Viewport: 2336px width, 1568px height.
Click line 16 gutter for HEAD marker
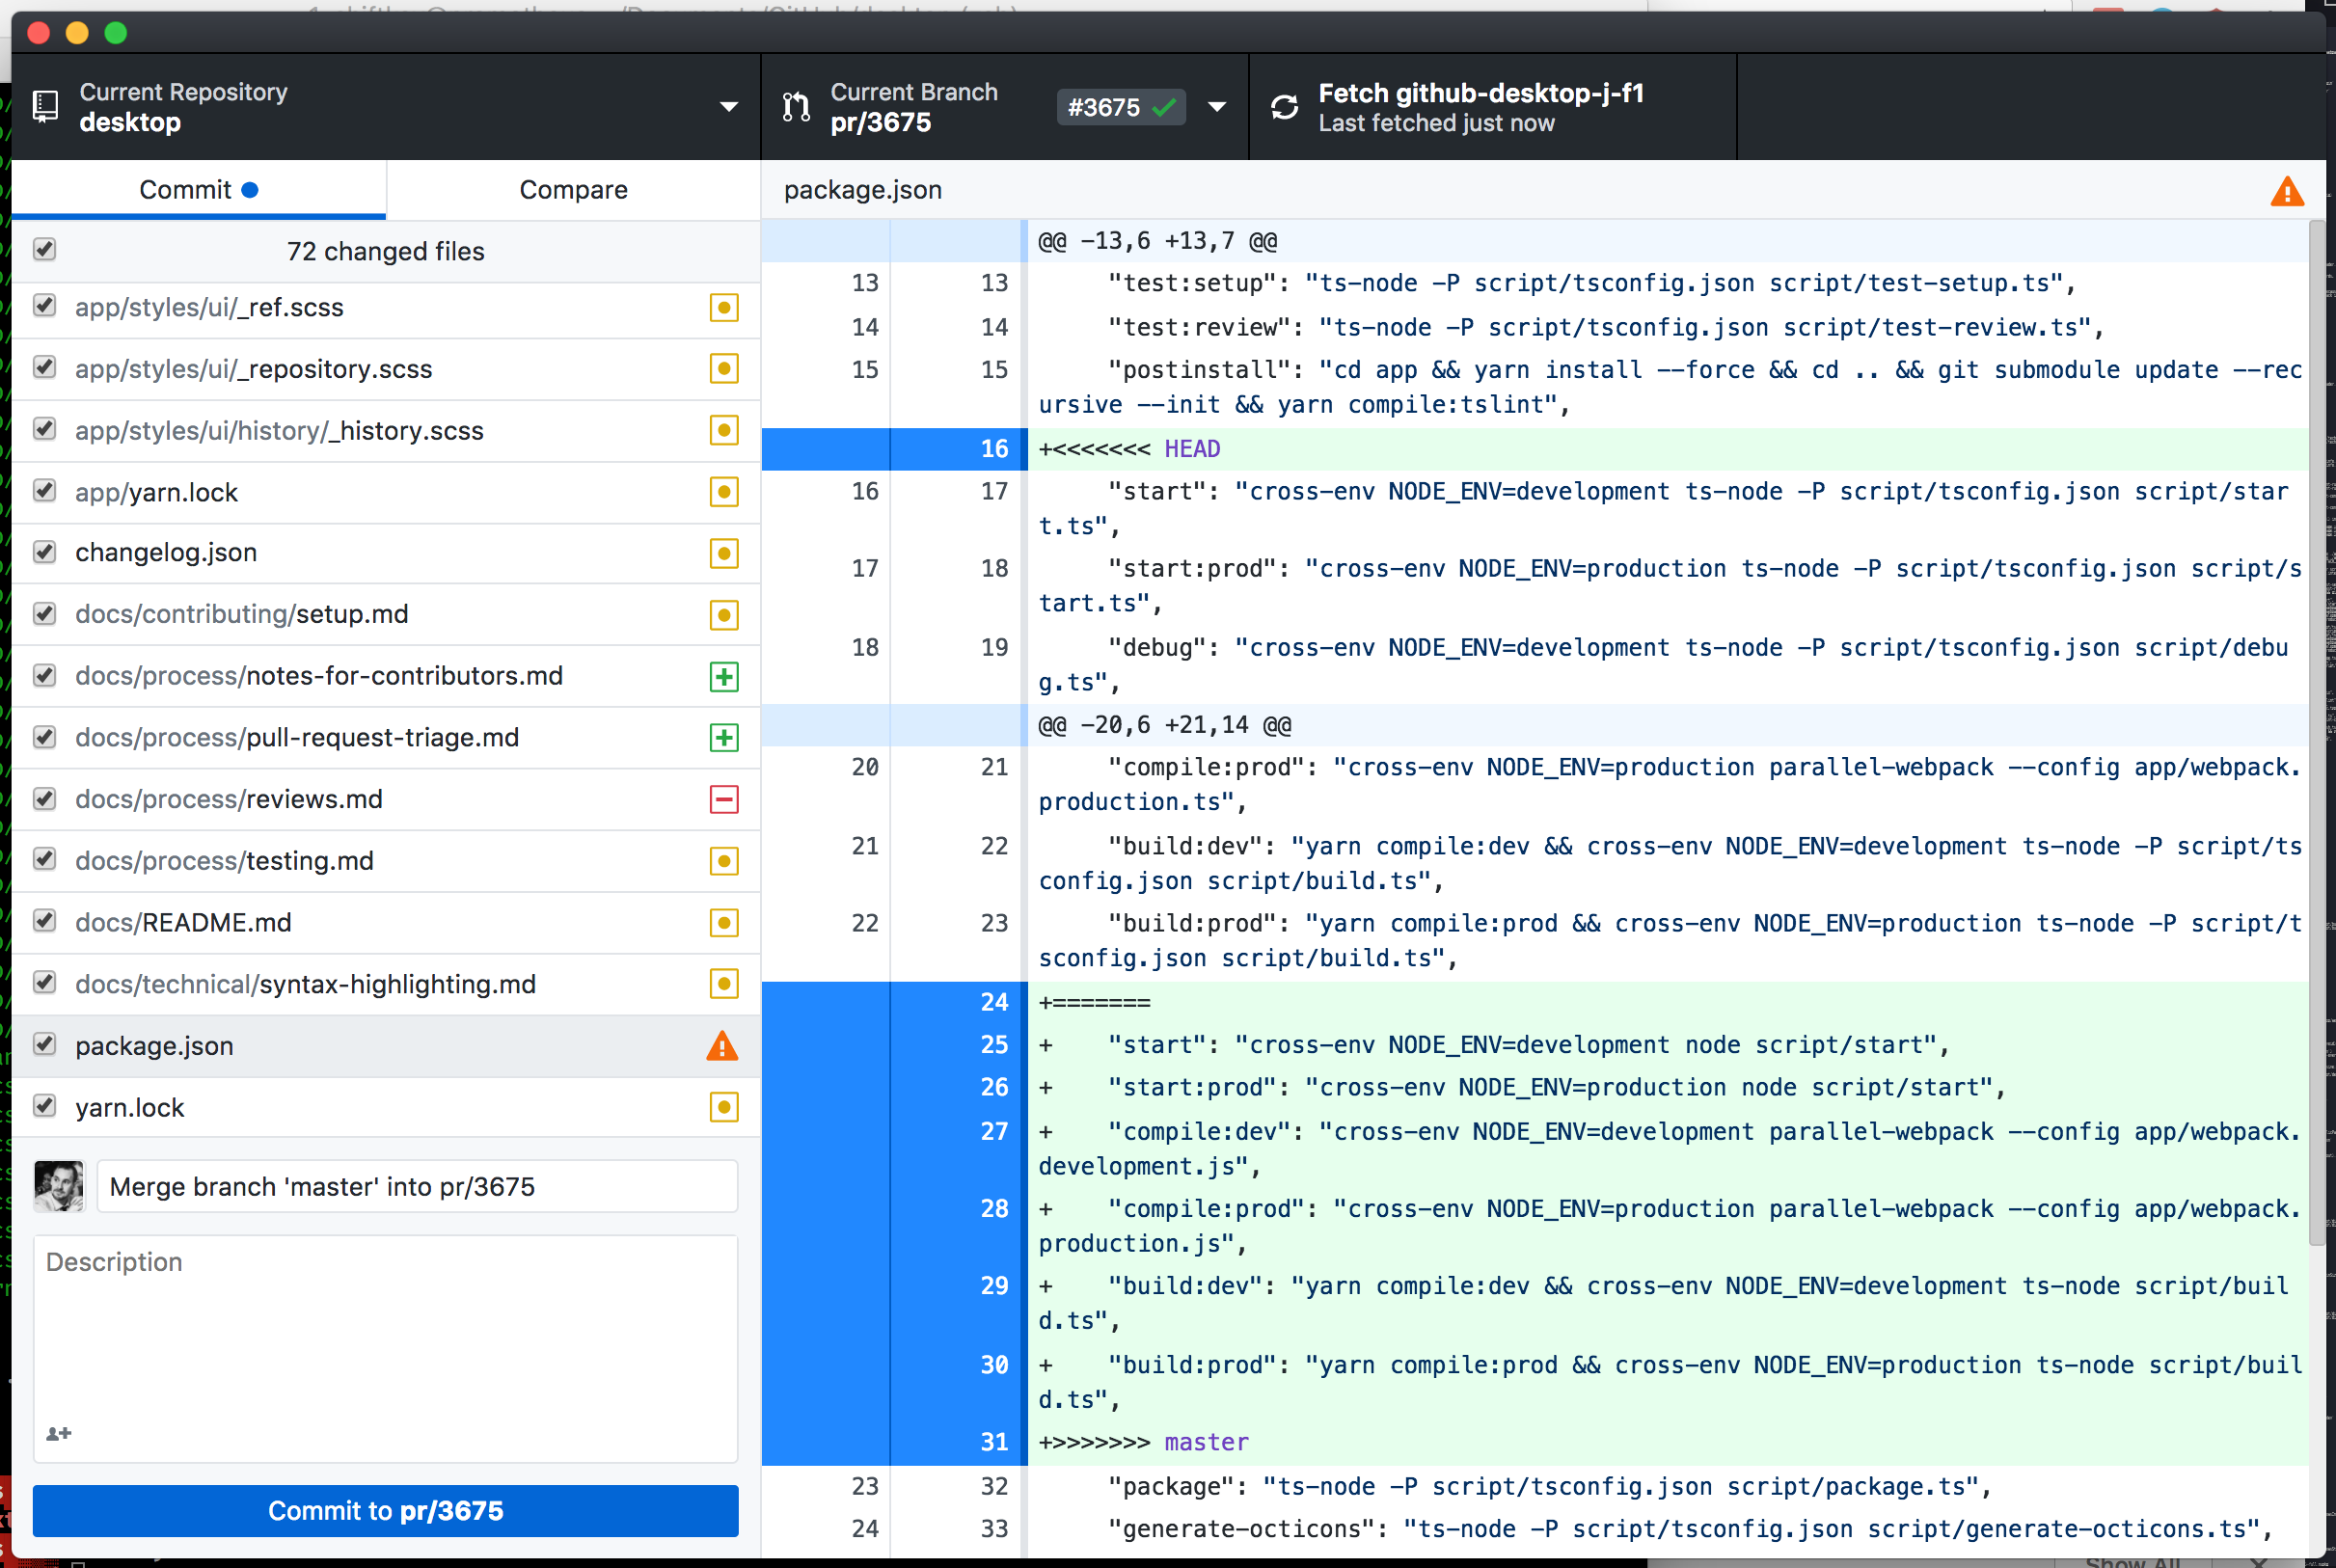[894, 449]
